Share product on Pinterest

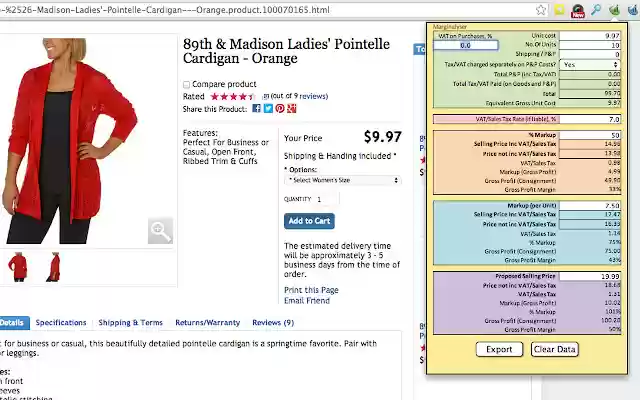tap(280, 108)
